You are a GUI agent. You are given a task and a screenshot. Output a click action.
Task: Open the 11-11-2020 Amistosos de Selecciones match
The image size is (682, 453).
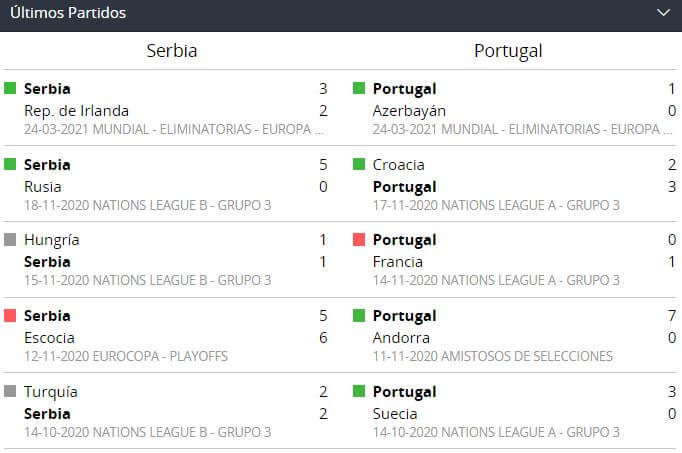coord(492,356)
